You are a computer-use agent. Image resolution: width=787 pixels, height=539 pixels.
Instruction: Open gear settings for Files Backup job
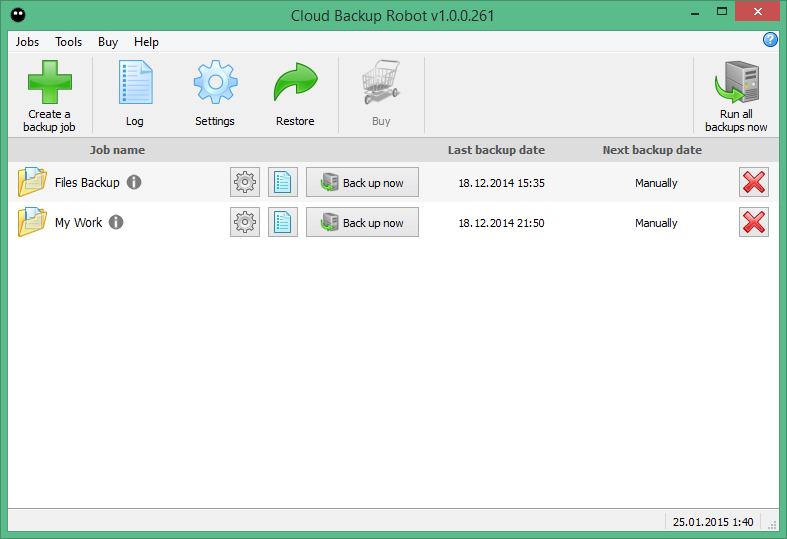(x=245, y=183)
